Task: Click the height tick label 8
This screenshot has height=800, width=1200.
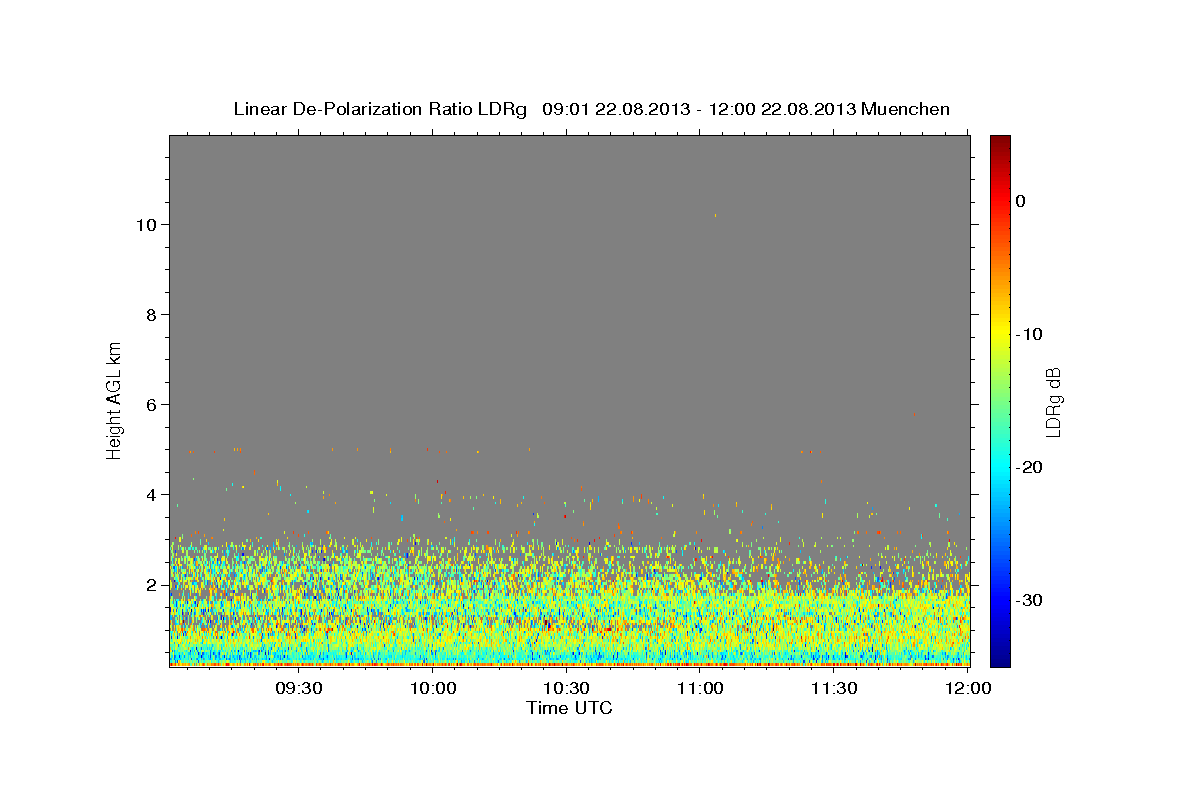Action: point(151,315)
